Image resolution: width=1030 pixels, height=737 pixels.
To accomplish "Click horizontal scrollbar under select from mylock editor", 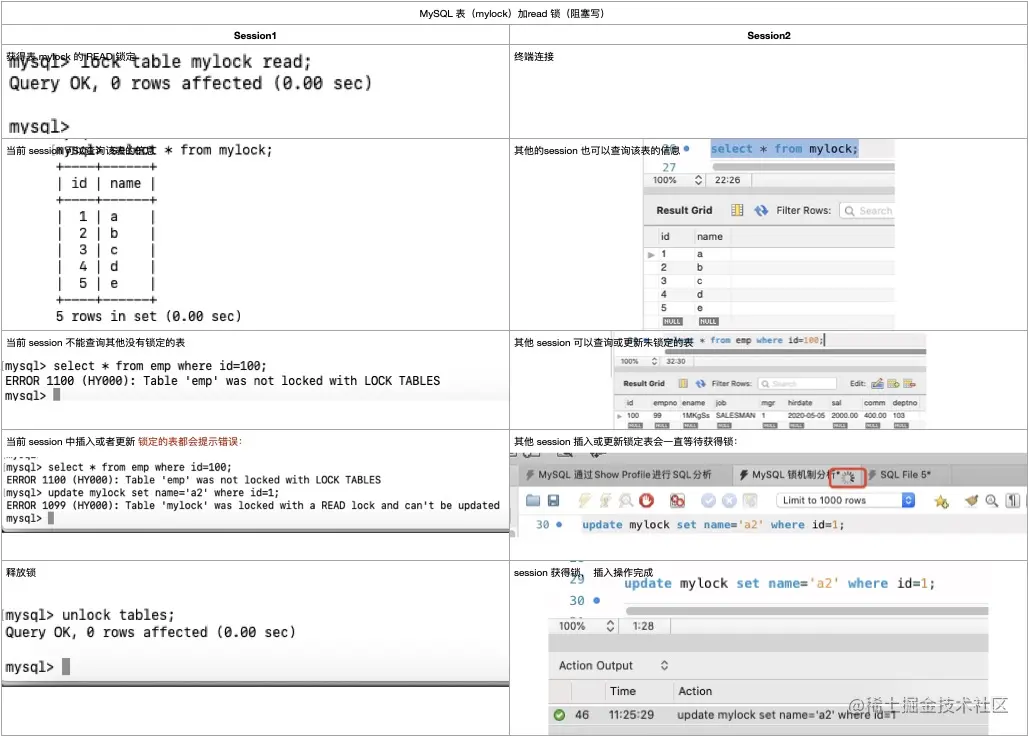I will point(803,167).
